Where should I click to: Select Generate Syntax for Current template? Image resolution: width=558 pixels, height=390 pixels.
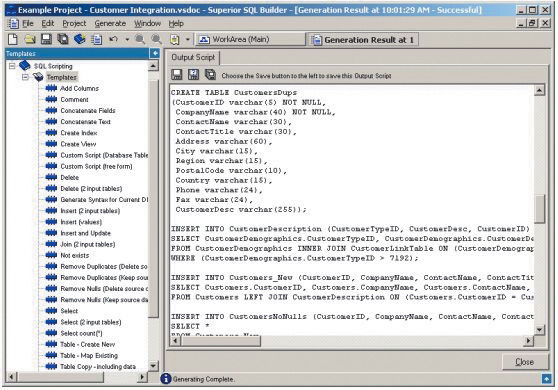tap(104, 200)
